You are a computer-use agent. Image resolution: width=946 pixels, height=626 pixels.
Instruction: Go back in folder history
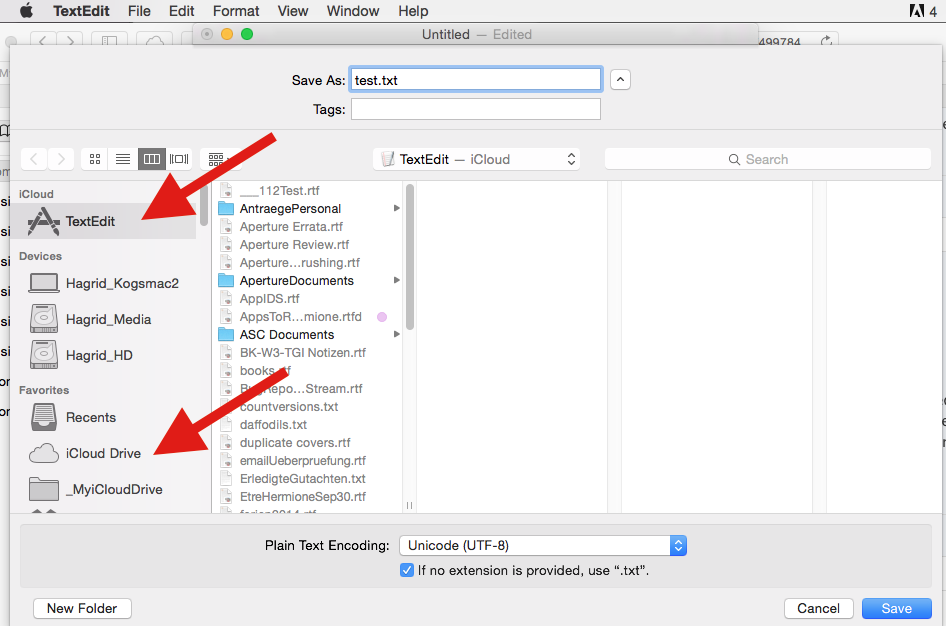click(34, 159)
